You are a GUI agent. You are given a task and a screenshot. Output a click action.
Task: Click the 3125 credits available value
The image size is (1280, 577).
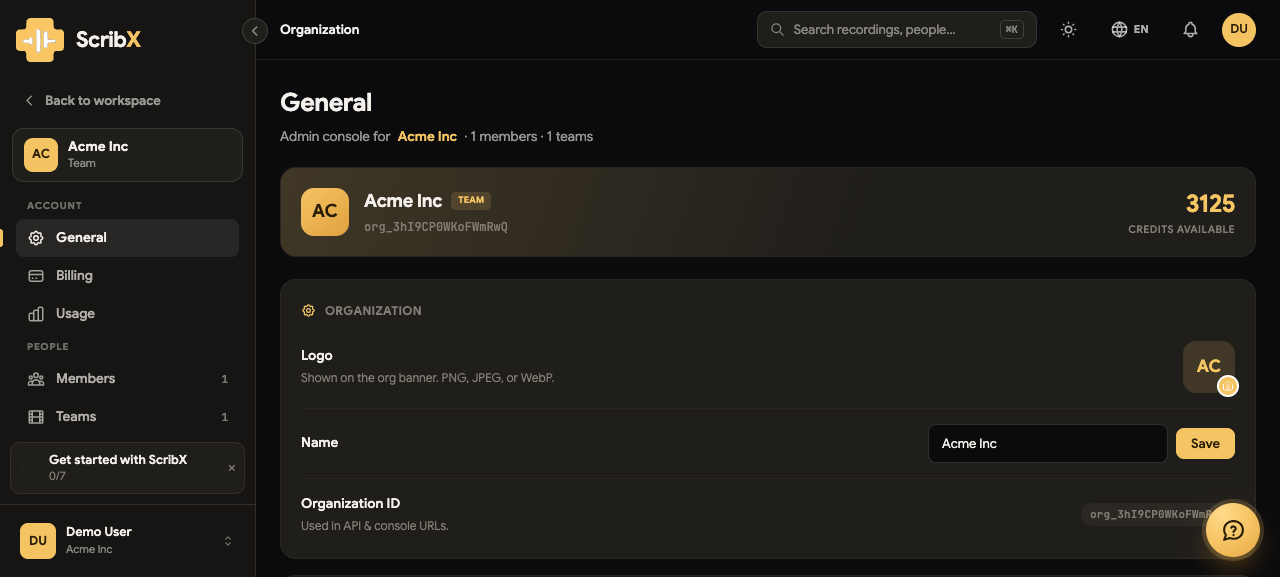[x=1210, y=204]
